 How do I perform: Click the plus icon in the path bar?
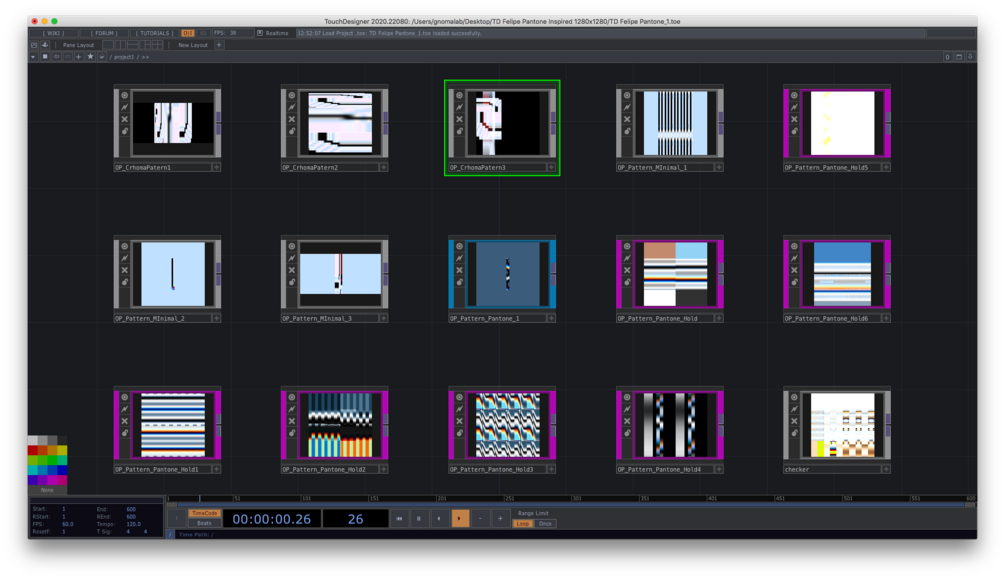coord(79,56)
